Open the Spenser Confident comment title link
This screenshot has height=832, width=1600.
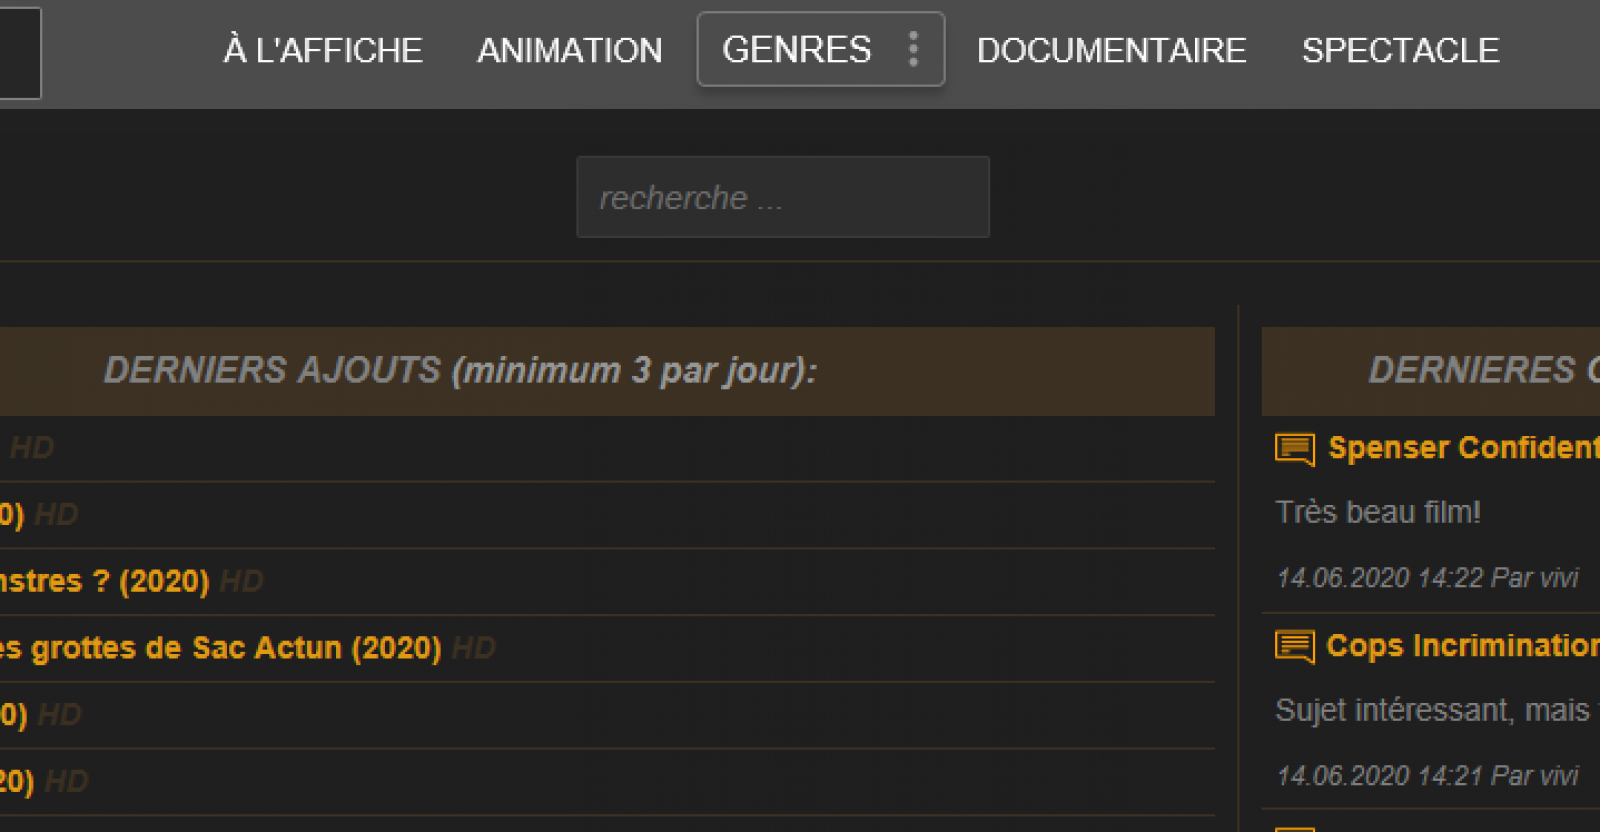pyautogui.click(x=1463, y=448)
